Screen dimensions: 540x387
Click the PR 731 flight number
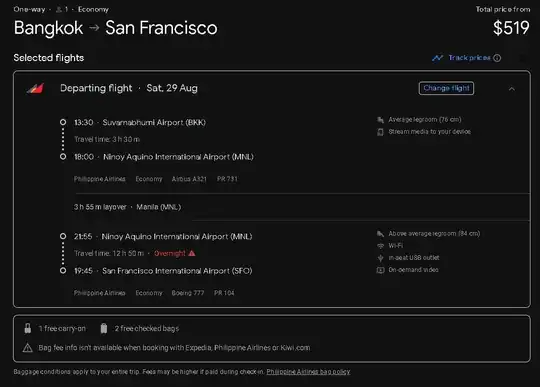pyautogui.click(x=227, y=179)
